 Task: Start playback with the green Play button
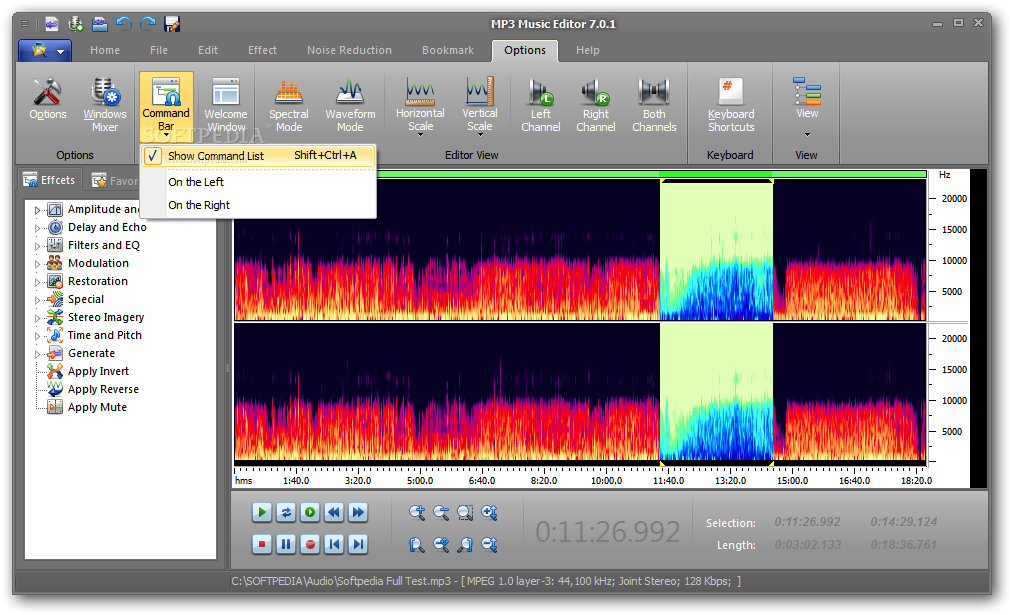262,512
